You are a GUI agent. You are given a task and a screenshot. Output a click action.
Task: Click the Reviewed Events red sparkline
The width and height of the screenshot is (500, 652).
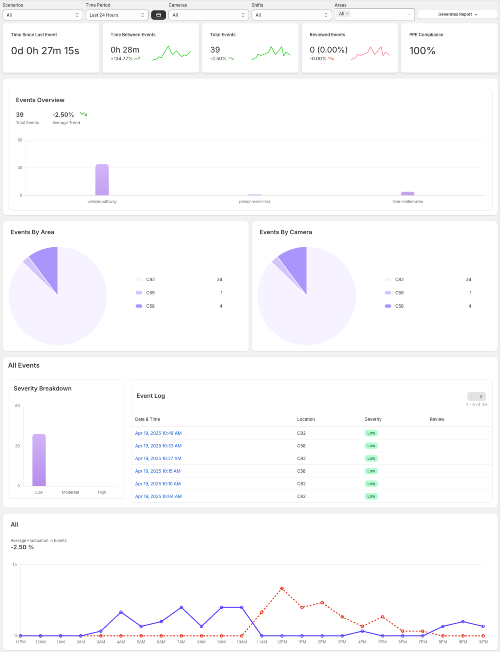tap(370, 53)
